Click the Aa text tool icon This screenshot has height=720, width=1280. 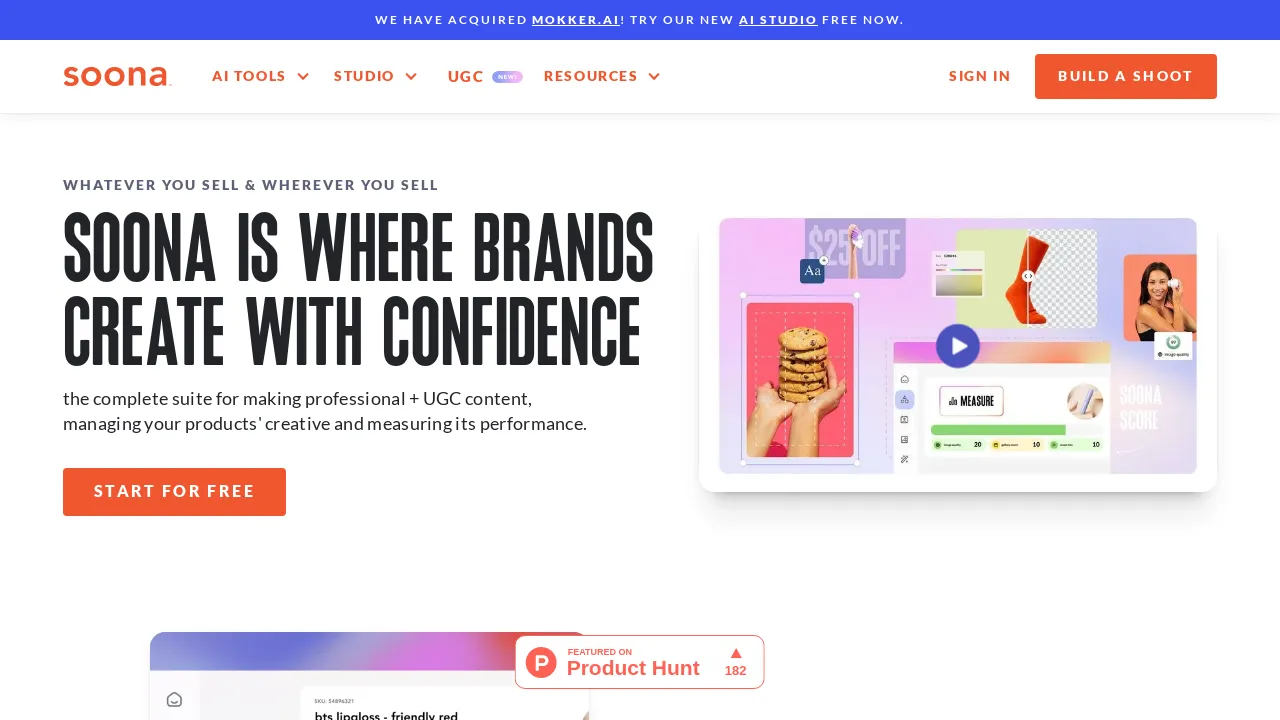point(812,271)
